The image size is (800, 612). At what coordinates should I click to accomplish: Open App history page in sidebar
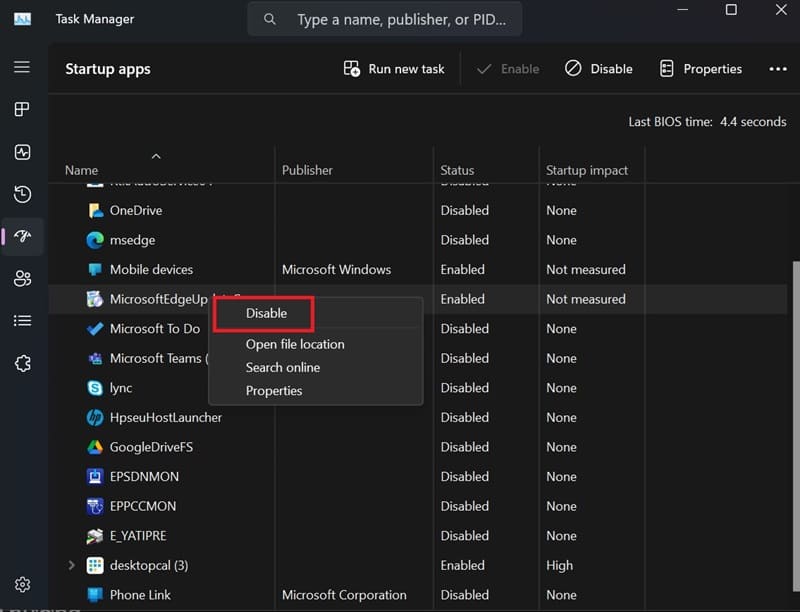[x=22, y=194]
